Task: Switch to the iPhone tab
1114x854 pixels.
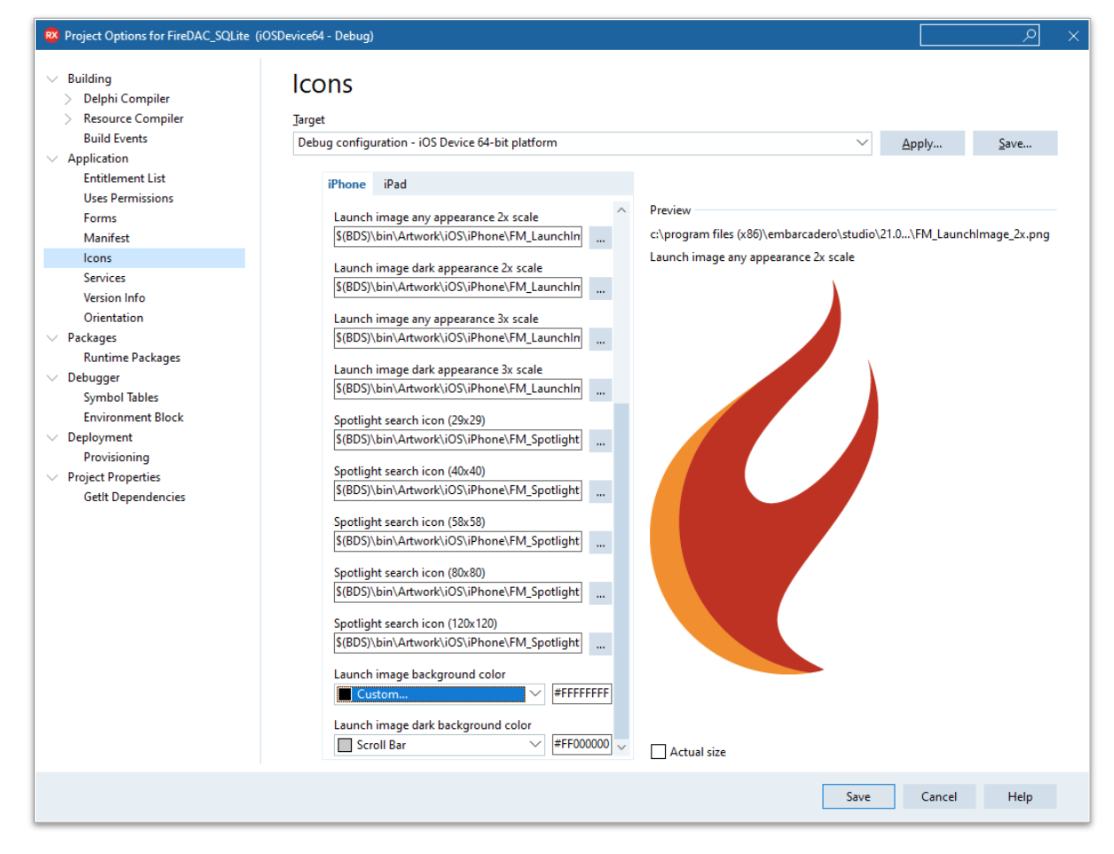Action: tap(347, 184)
